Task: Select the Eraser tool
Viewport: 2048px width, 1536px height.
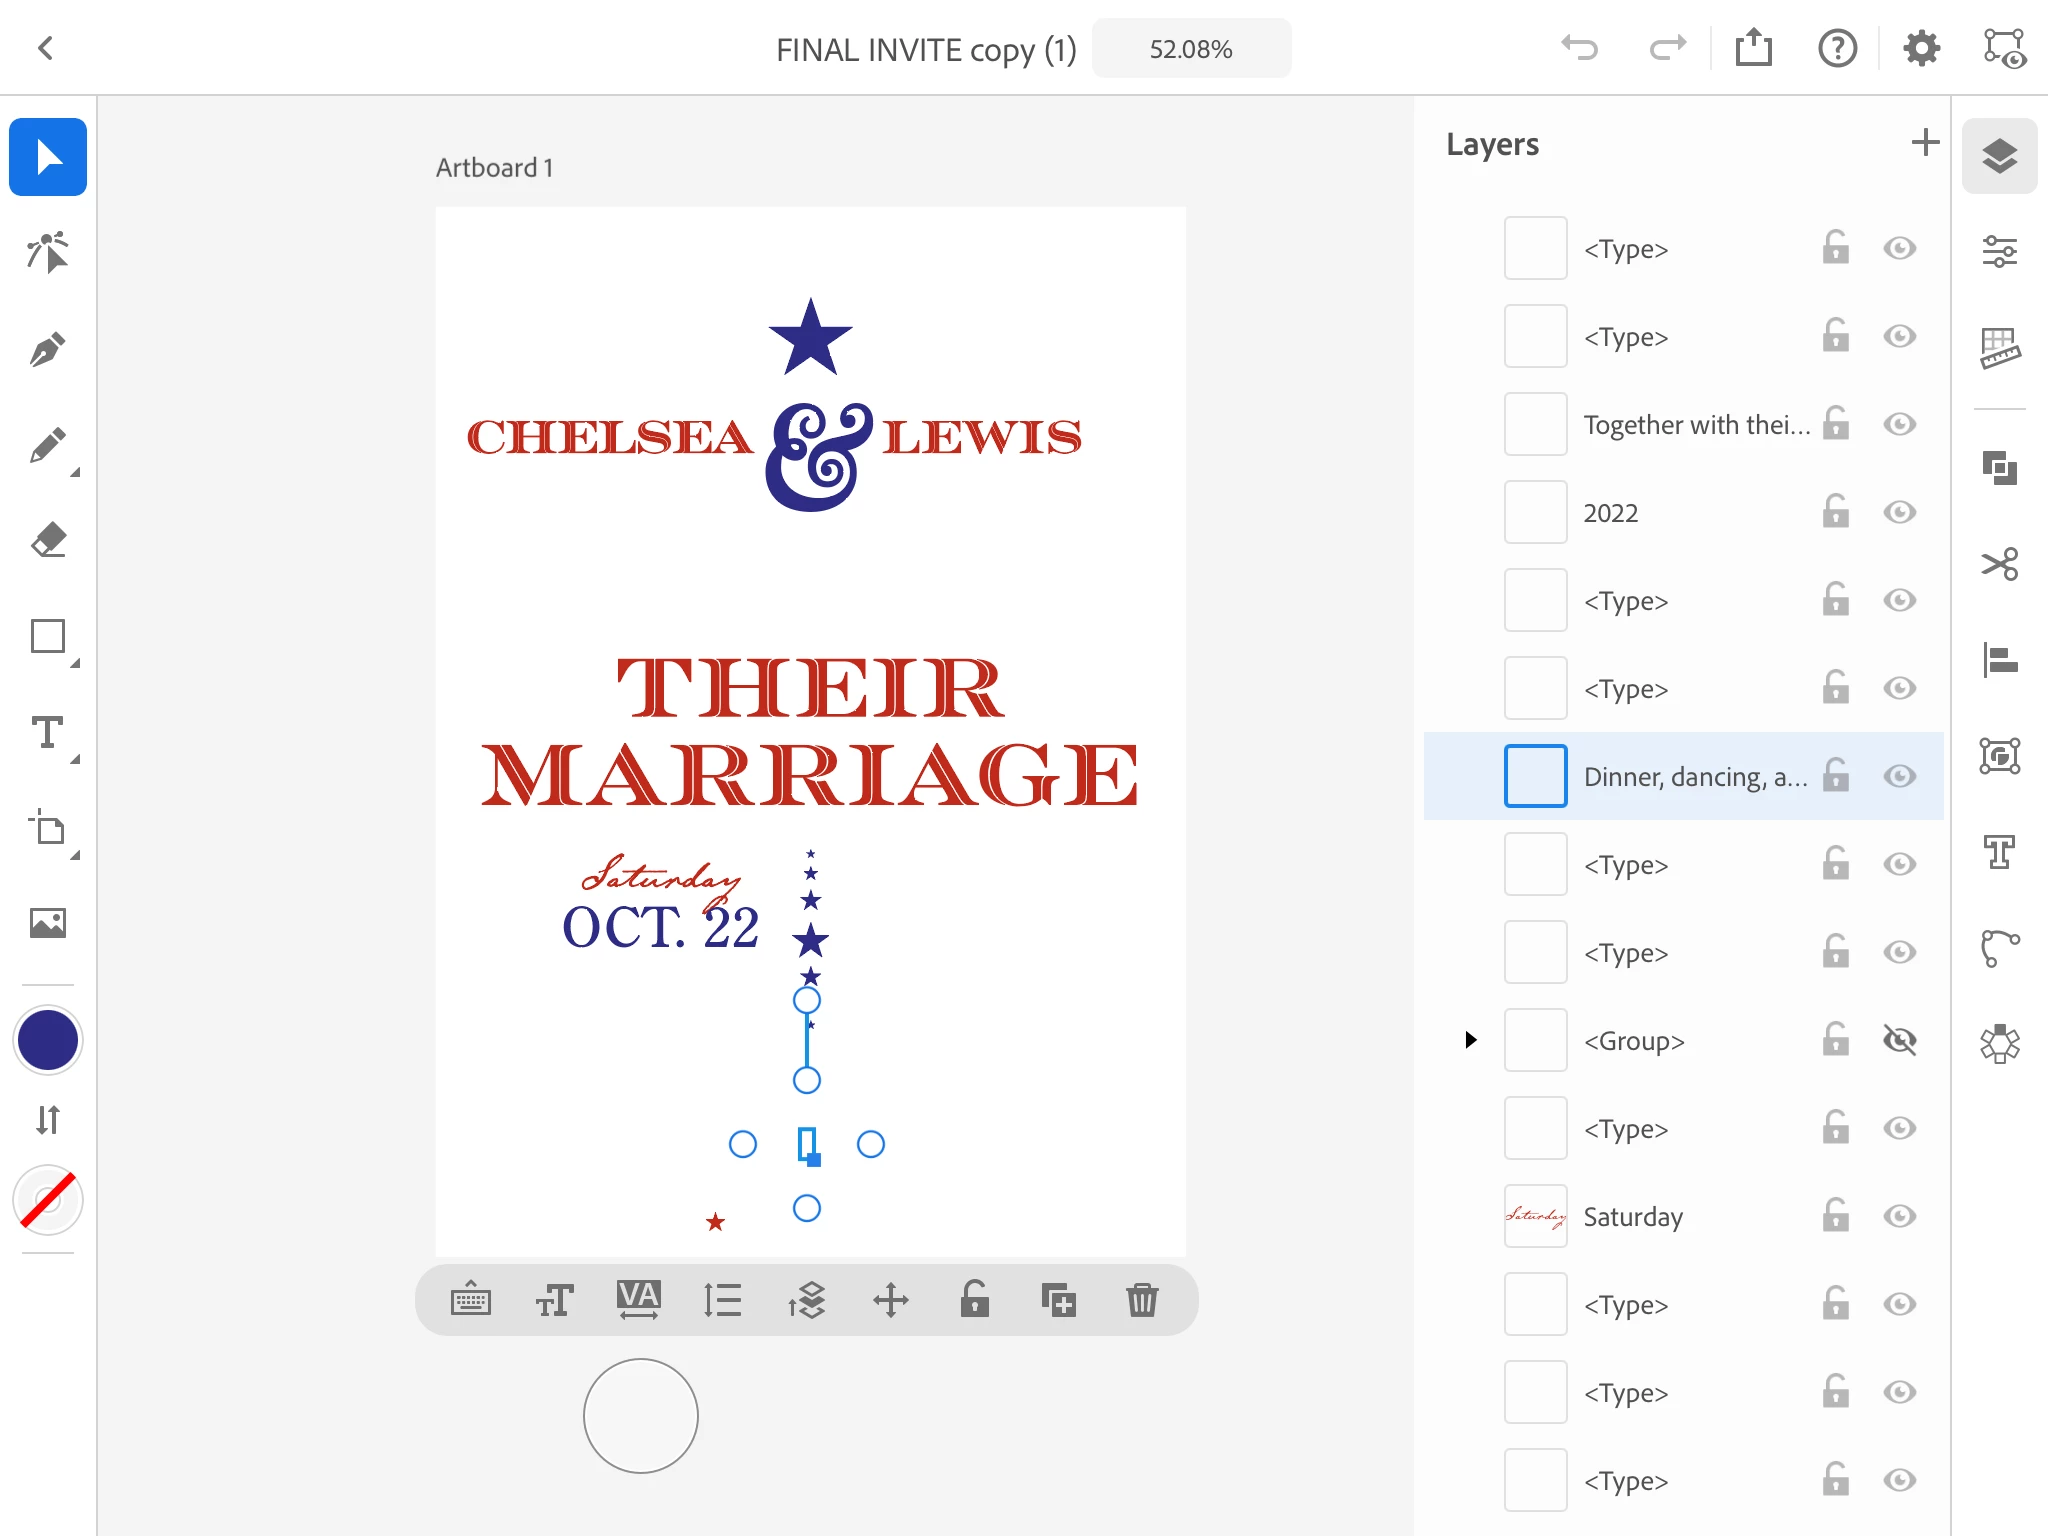Action: [47, 540]
